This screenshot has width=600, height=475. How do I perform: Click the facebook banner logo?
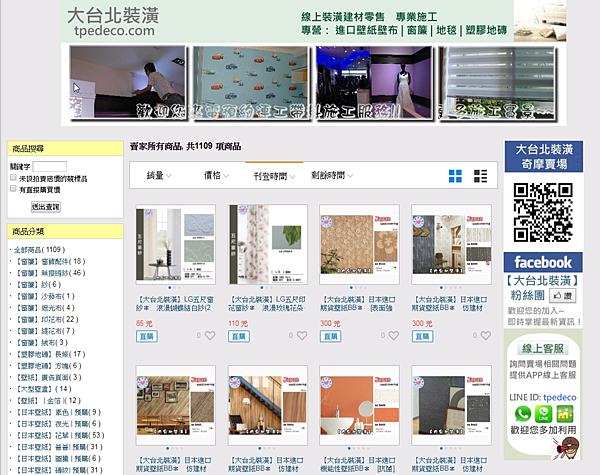[x=543, y=262]
